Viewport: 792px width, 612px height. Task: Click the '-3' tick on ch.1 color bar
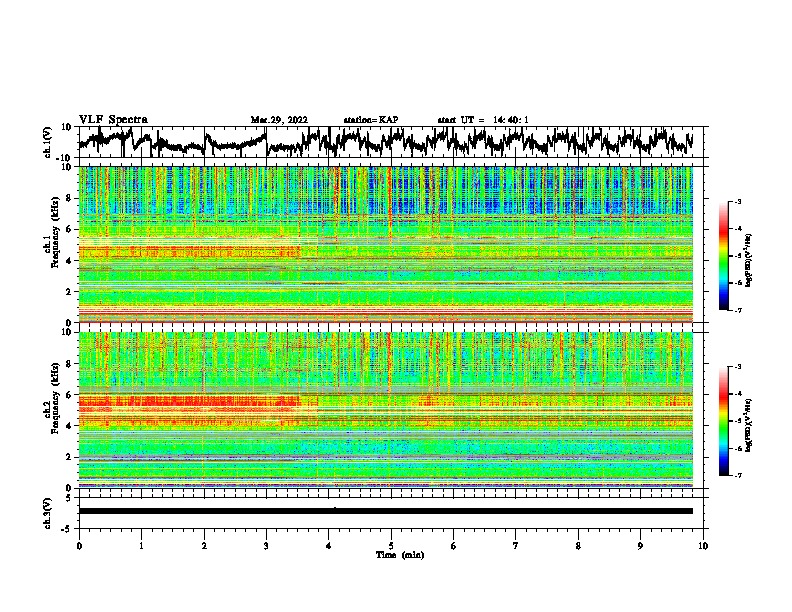737,201
